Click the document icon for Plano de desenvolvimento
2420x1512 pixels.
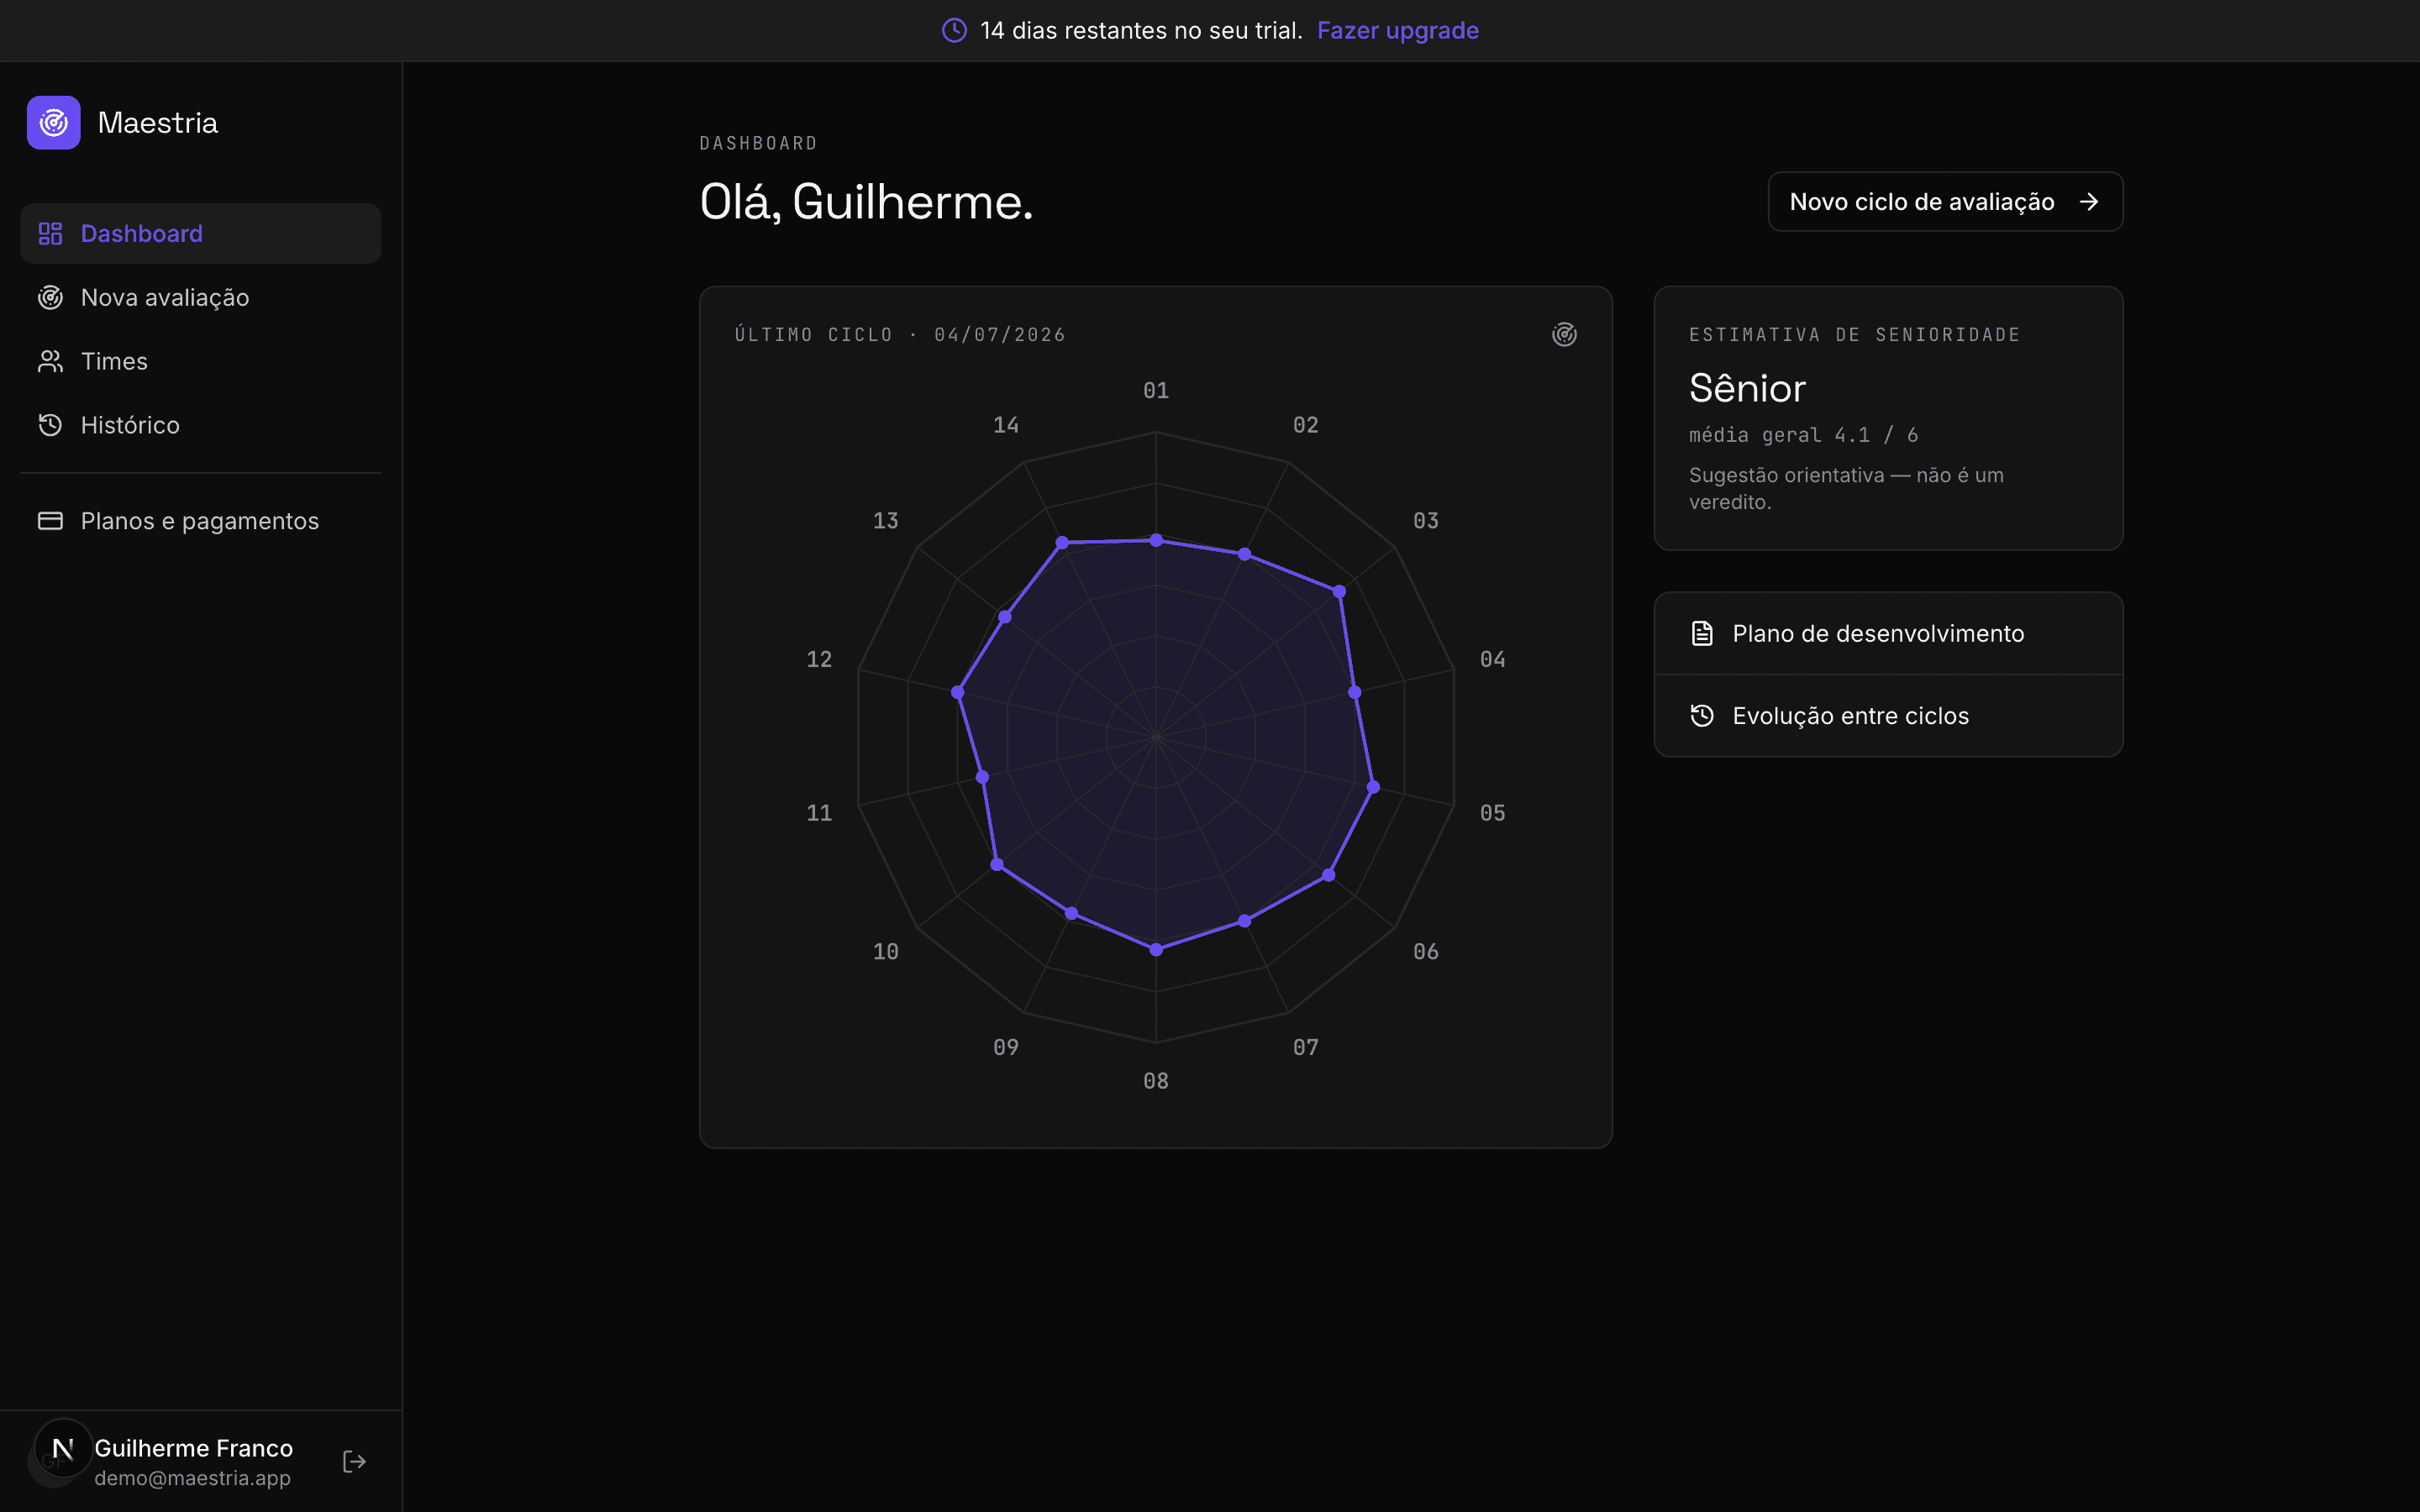pyautogui.click(x=1702, y=633)
